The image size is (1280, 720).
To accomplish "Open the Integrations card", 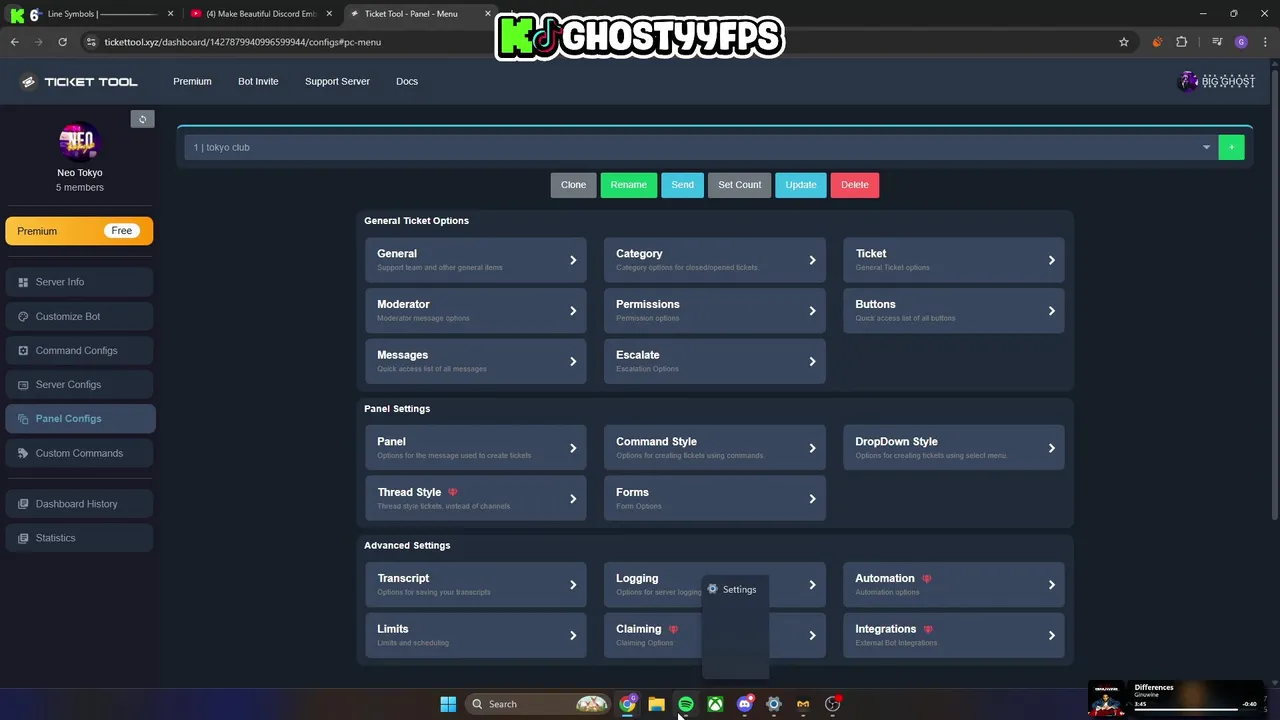I will tap(954, 635).
